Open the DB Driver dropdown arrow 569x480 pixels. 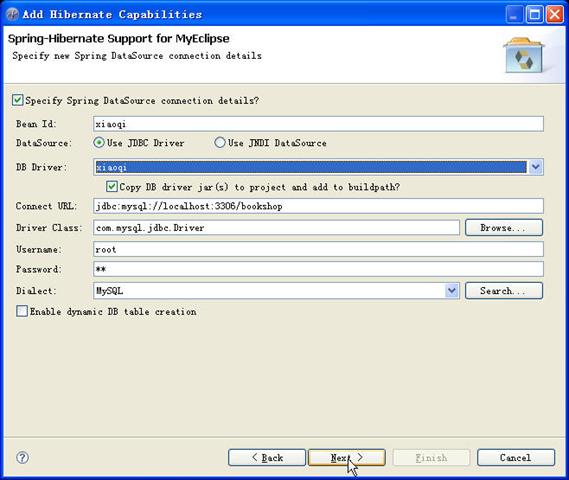[536, 167]
